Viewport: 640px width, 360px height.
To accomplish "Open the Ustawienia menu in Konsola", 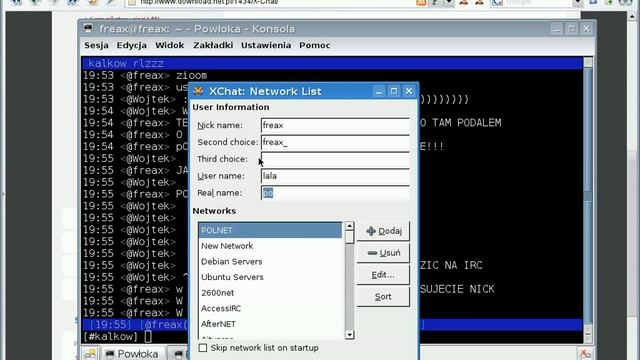I will (266, 45).
